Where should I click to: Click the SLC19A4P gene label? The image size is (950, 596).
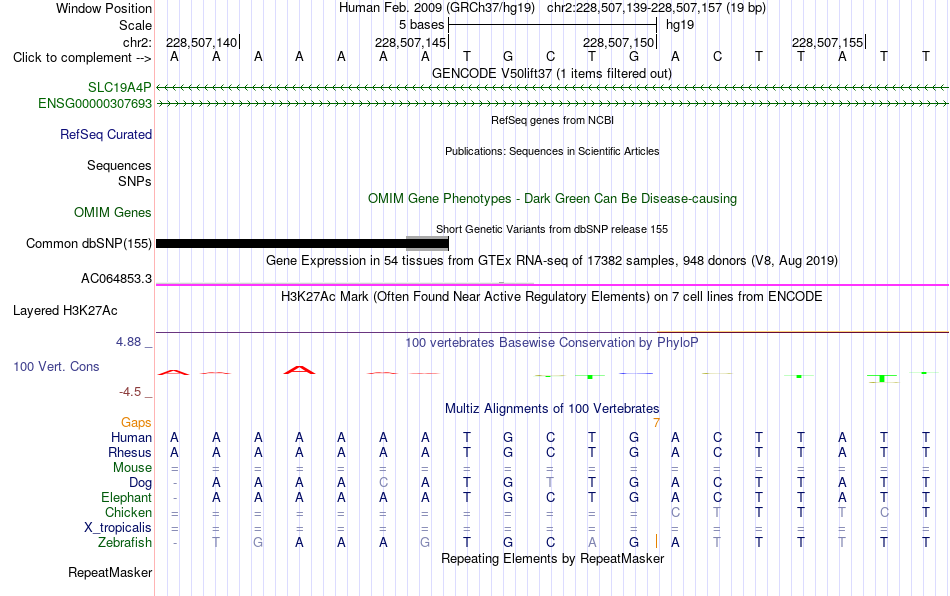[119, 88]
